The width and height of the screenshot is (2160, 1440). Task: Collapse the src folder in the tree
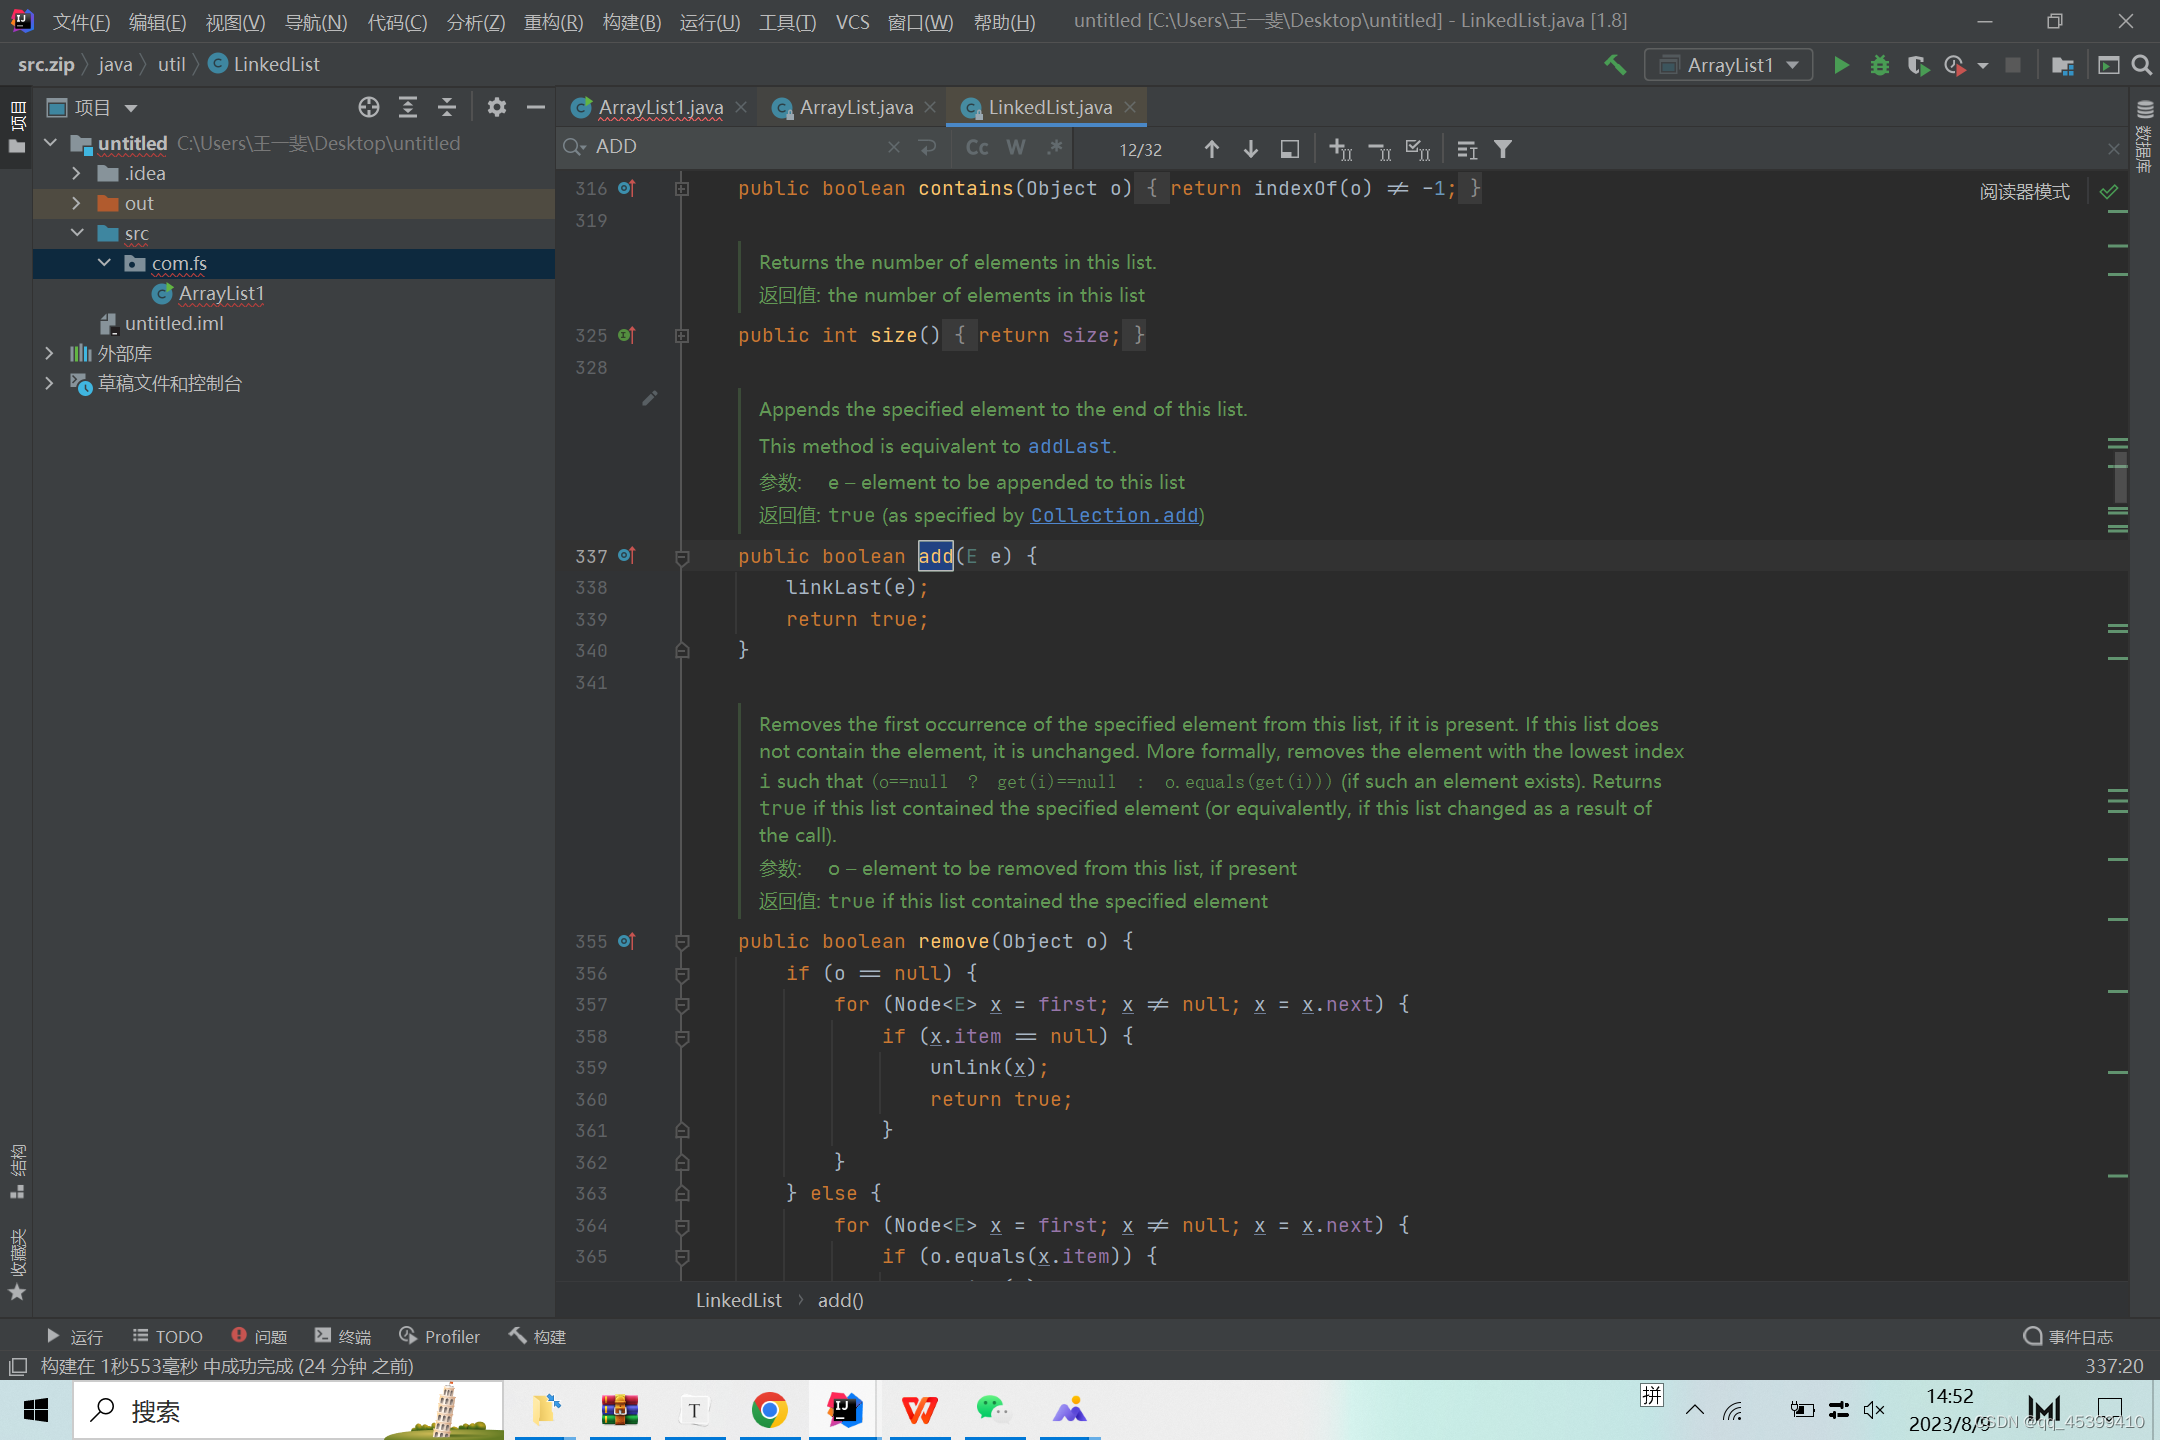[76, 233]
